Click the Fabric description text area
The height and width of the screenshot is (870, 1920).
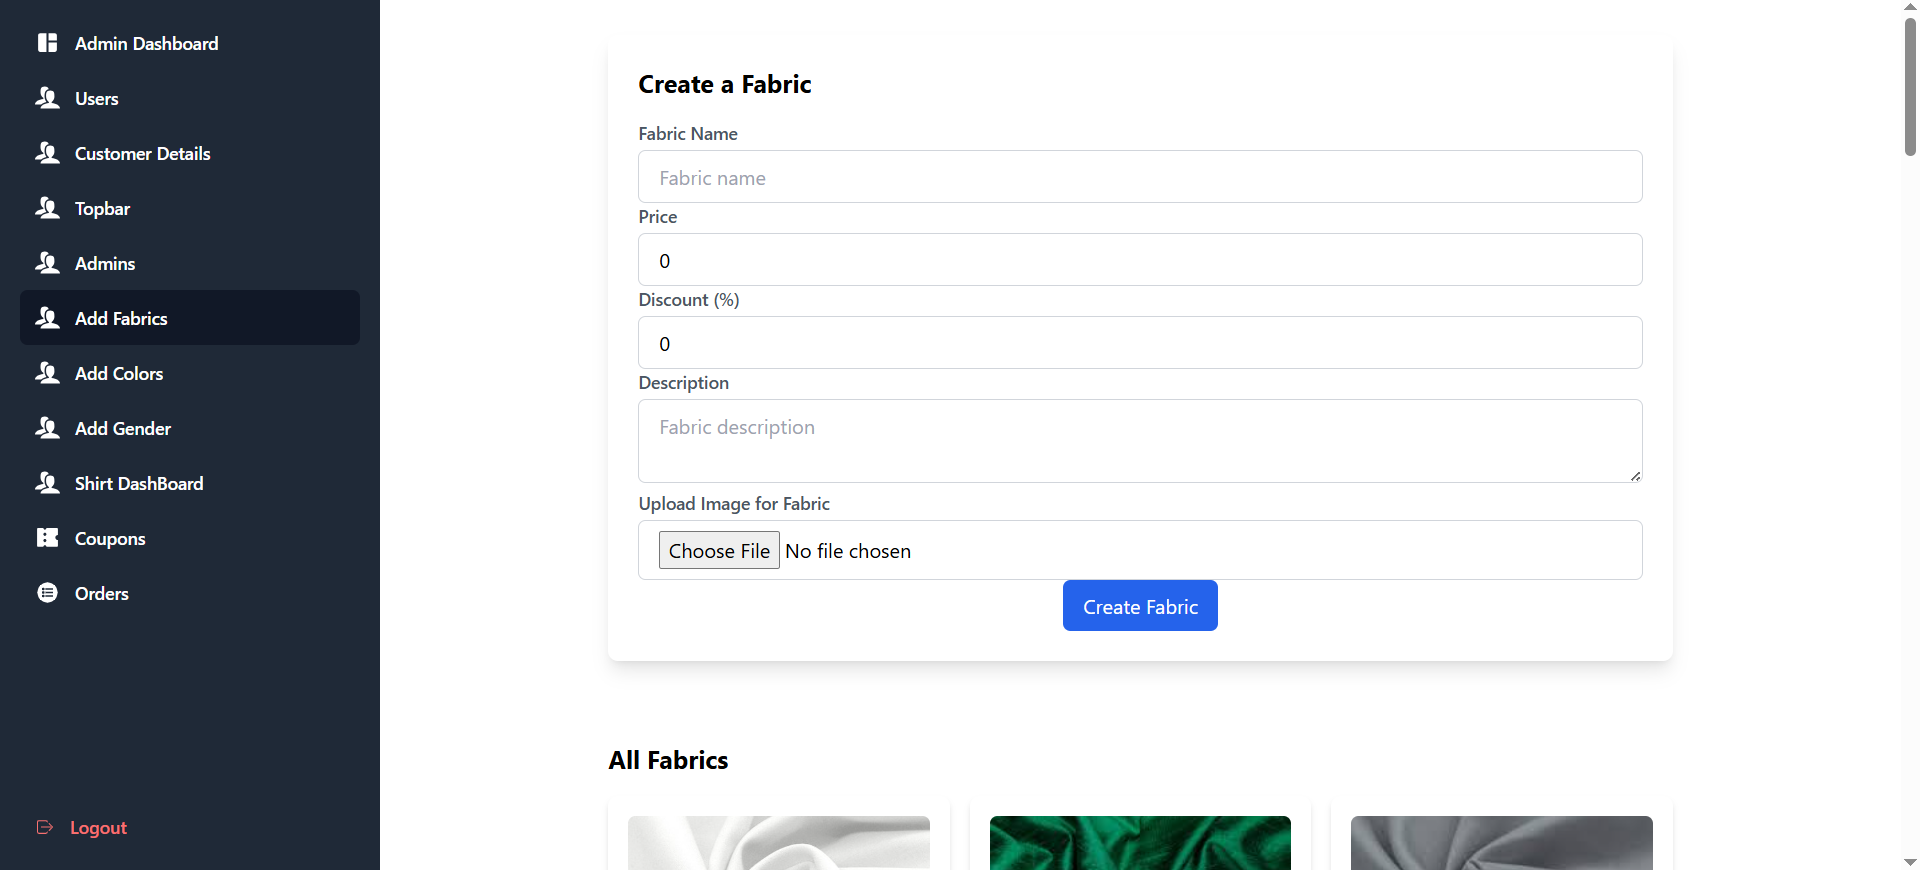pyautogui.click(x=1140, y=441)
